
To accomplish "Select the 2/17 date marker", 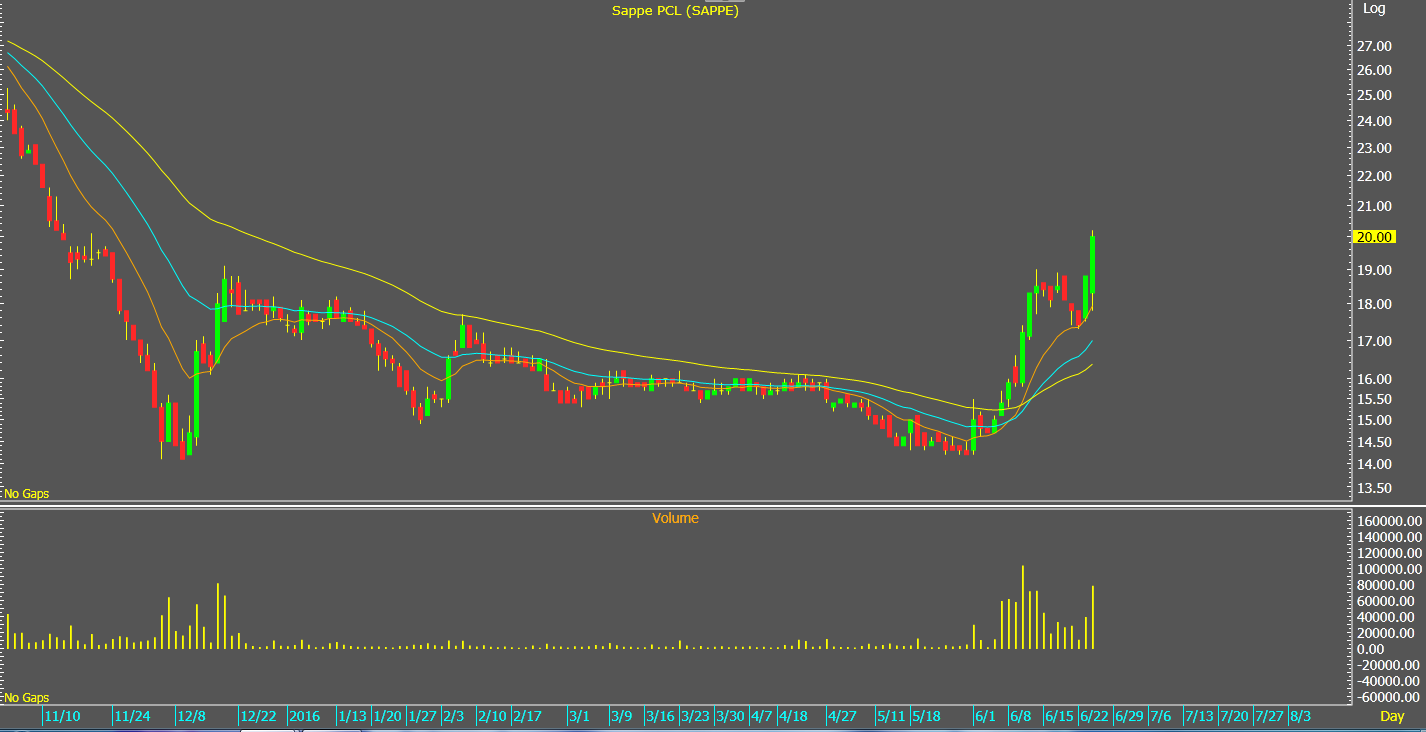I will pyautogui.click(x=526, y=717).
